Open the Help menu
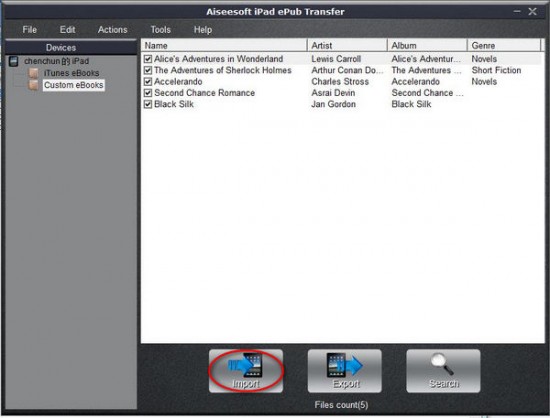 click(203, 30)
